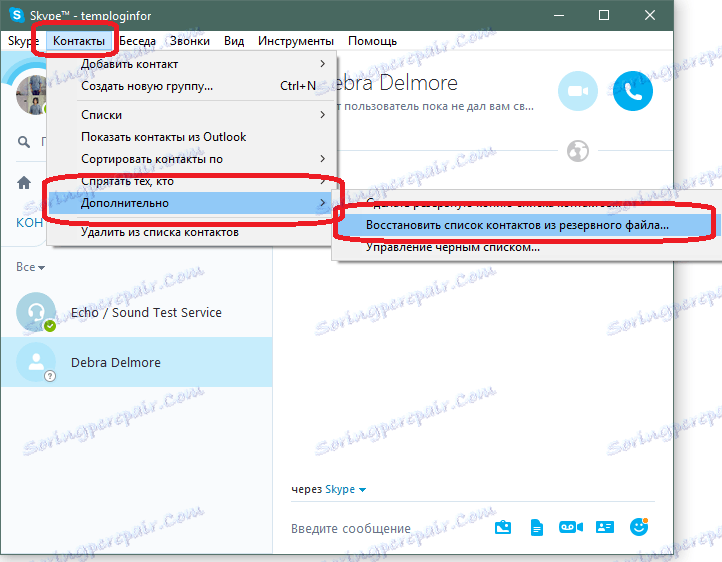Select Восстановить список контактов из резервного файла
Screen dimensions: 722x562
click(528, 225)
